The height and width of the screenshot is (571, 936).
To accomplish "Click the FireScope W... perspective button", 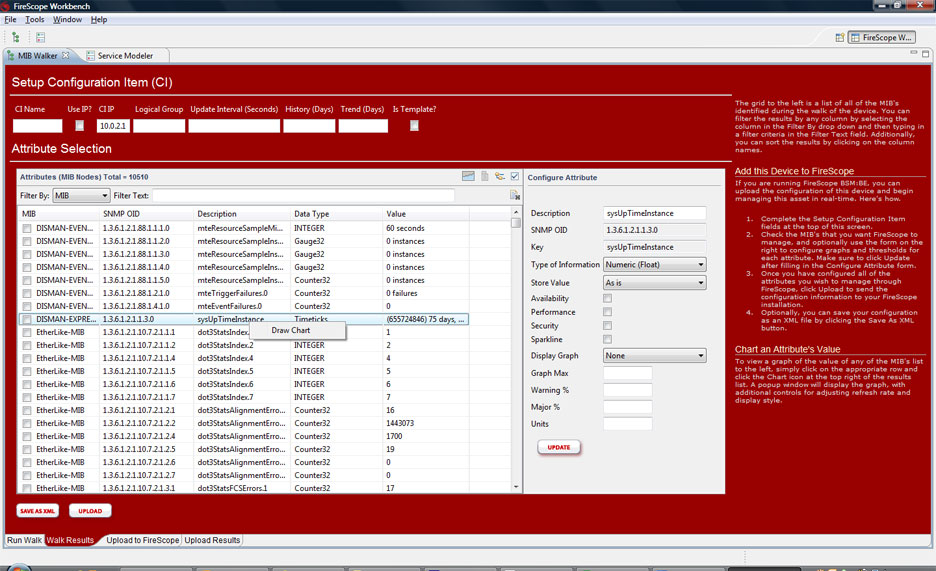I will point(882,38).
